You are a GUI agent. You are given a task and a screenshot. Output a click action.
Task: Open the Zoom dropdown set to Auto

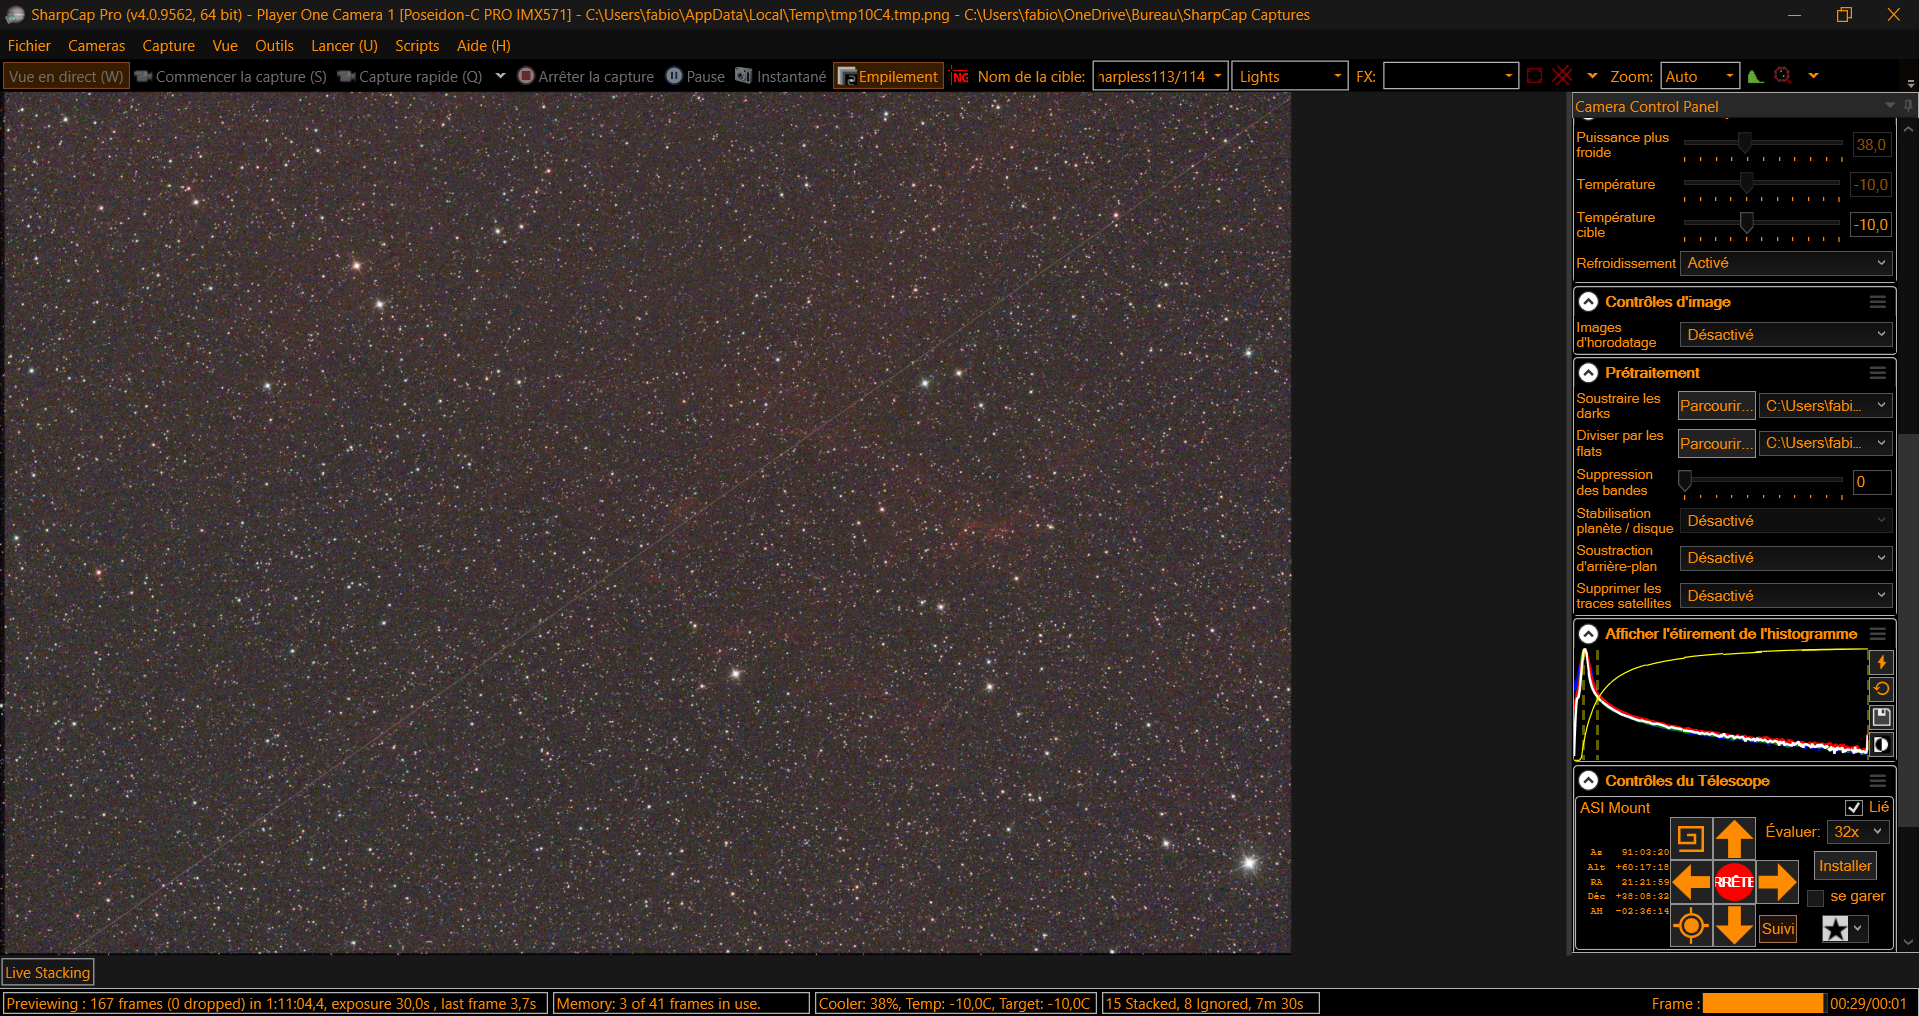[1700, 77]
